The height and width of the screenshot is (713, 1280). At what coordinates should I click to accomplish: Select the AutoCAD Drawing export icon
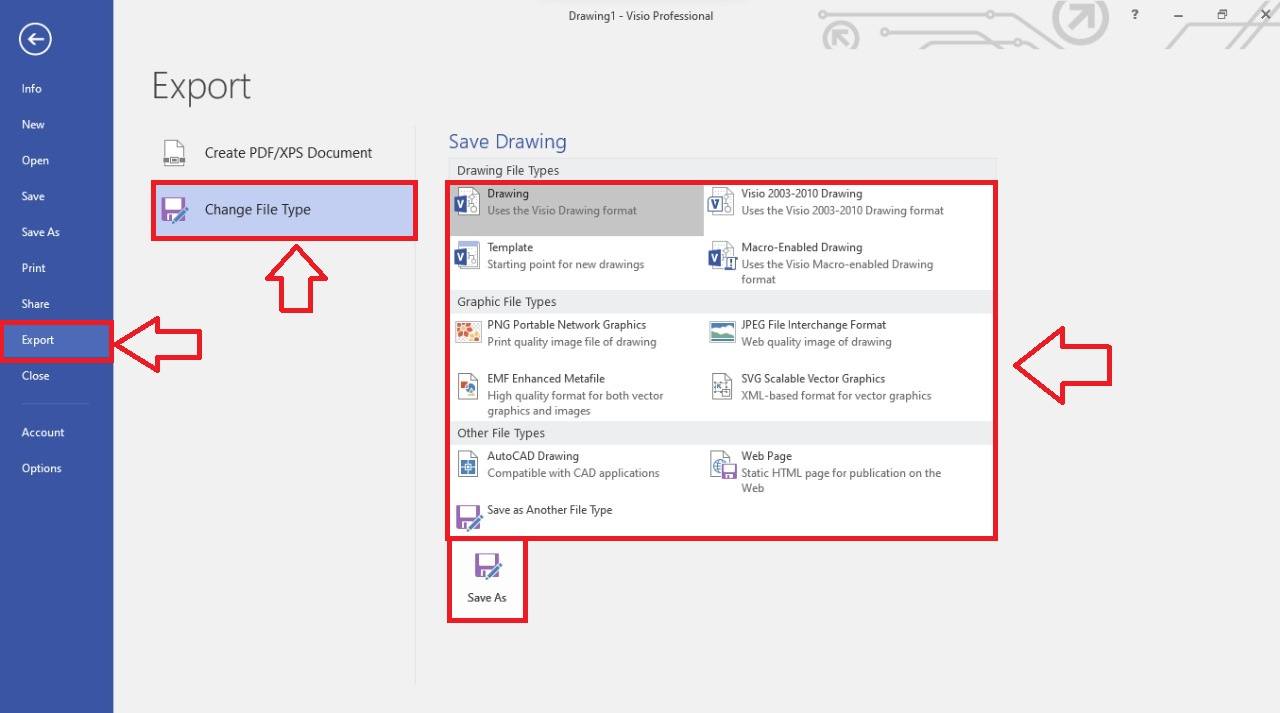(467, 463)
